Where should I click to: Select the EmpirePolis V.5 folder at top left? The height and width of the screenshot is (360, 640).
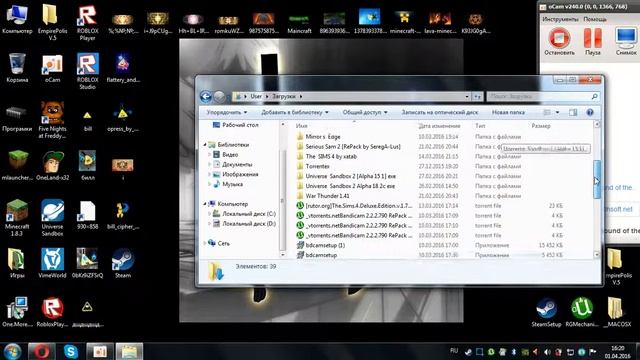pyautogui.click(x=52, y=22)
